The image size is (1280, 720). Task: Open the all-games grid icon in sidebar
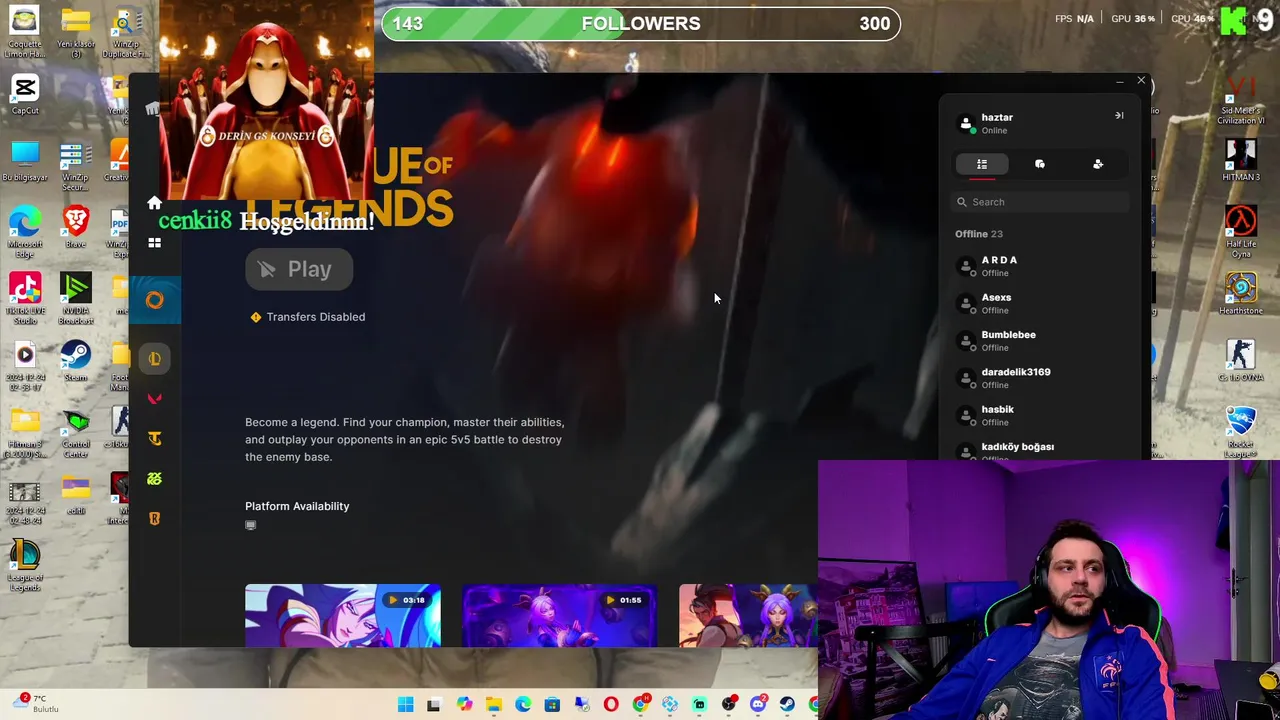pos(154,243)
